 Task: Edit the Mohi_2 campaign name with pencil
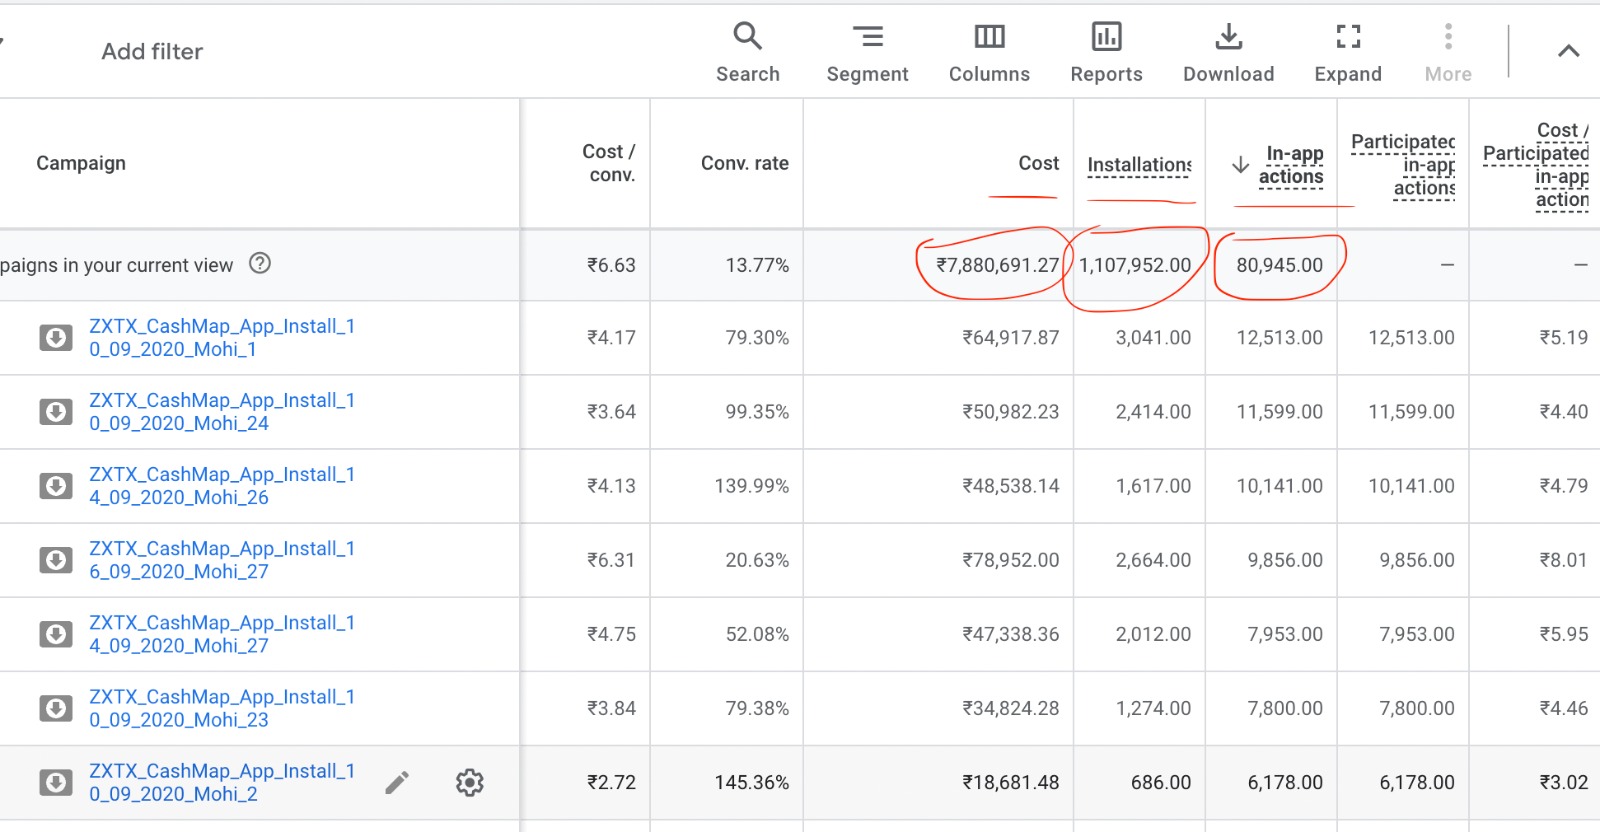tap(397, 782)
